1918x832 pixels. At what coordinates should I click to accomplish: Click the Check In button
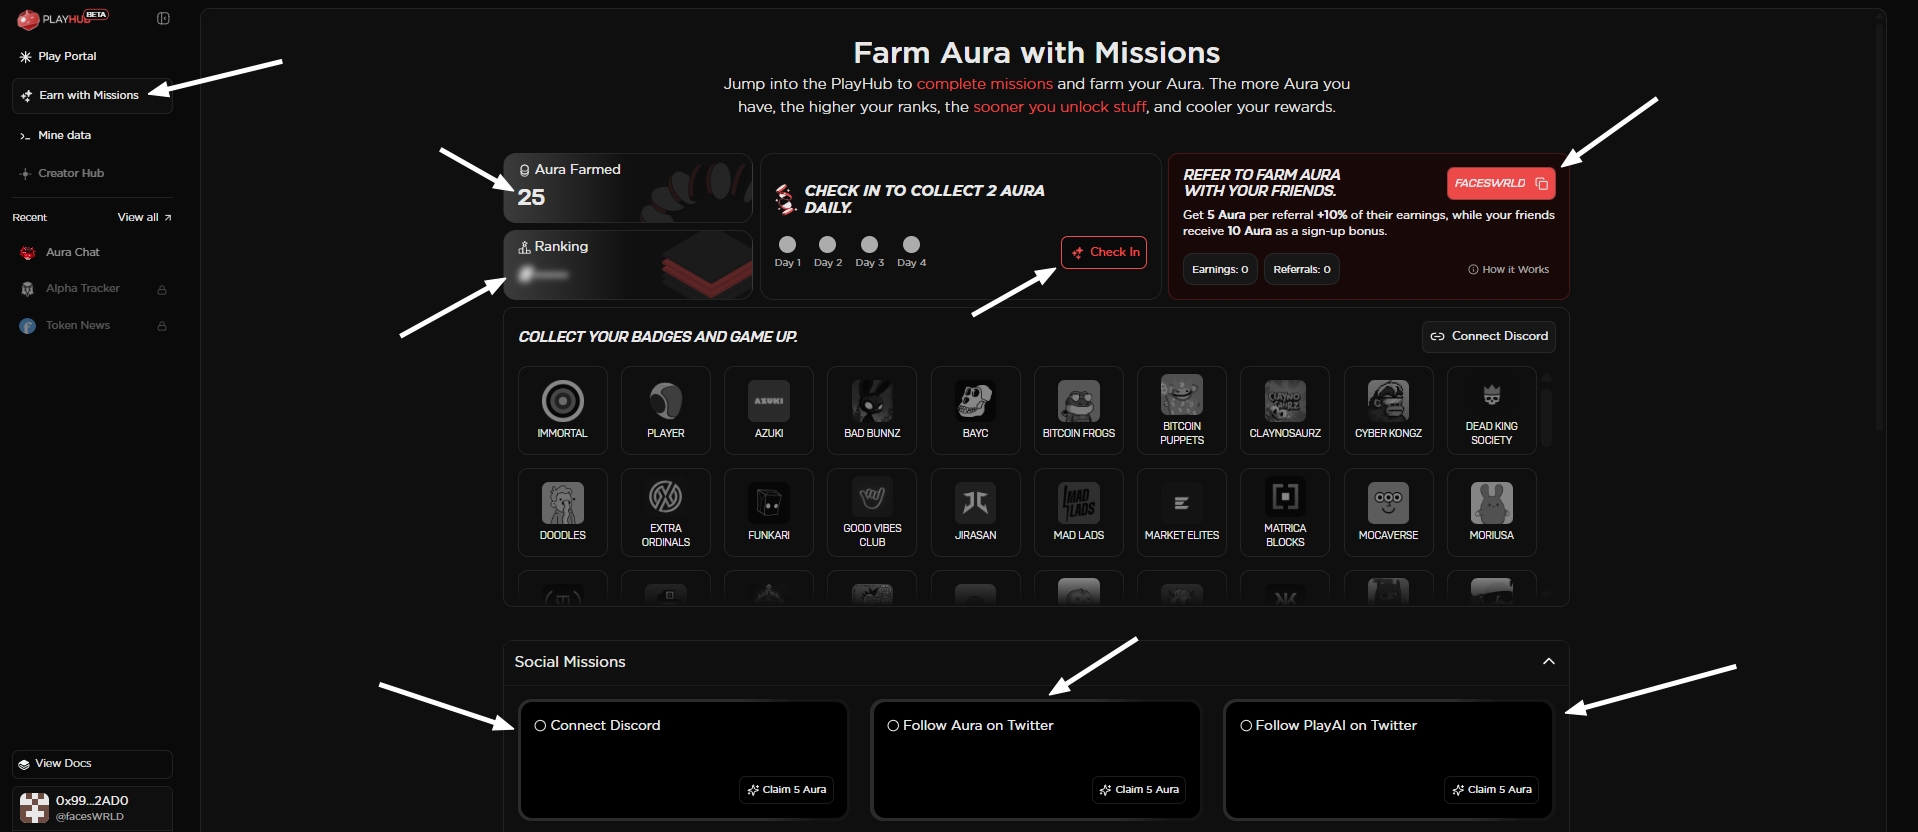(1104, 252)
